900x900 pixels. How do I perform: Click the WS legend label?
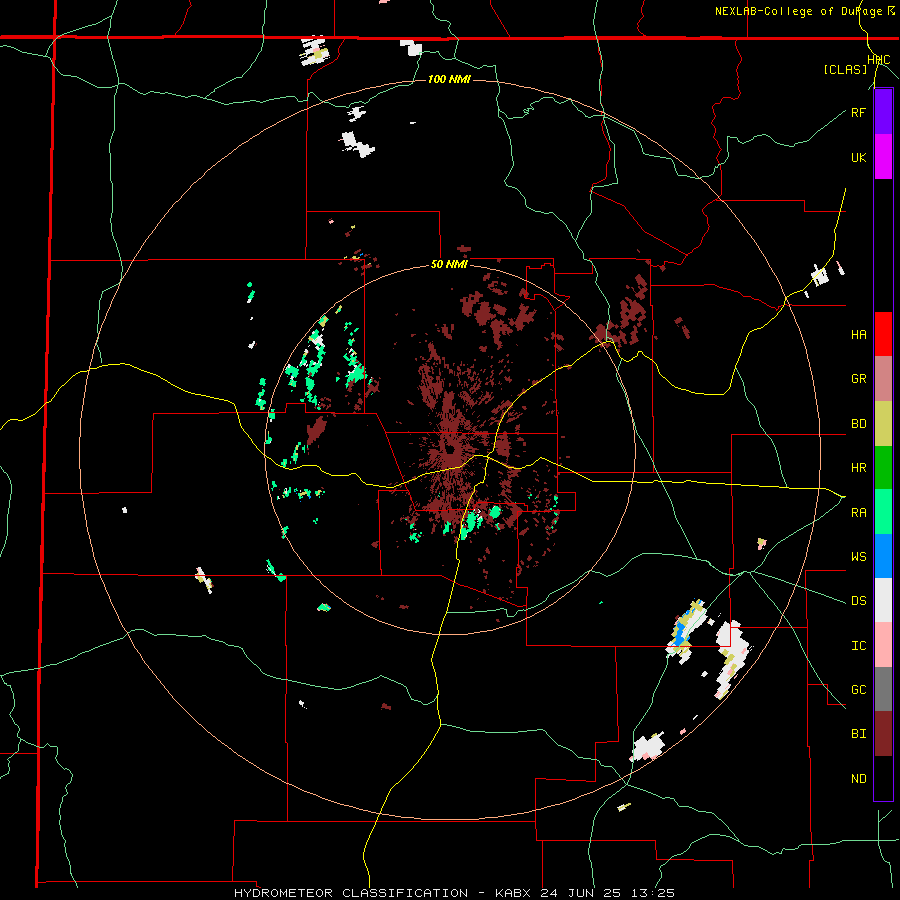pos(859,556)
